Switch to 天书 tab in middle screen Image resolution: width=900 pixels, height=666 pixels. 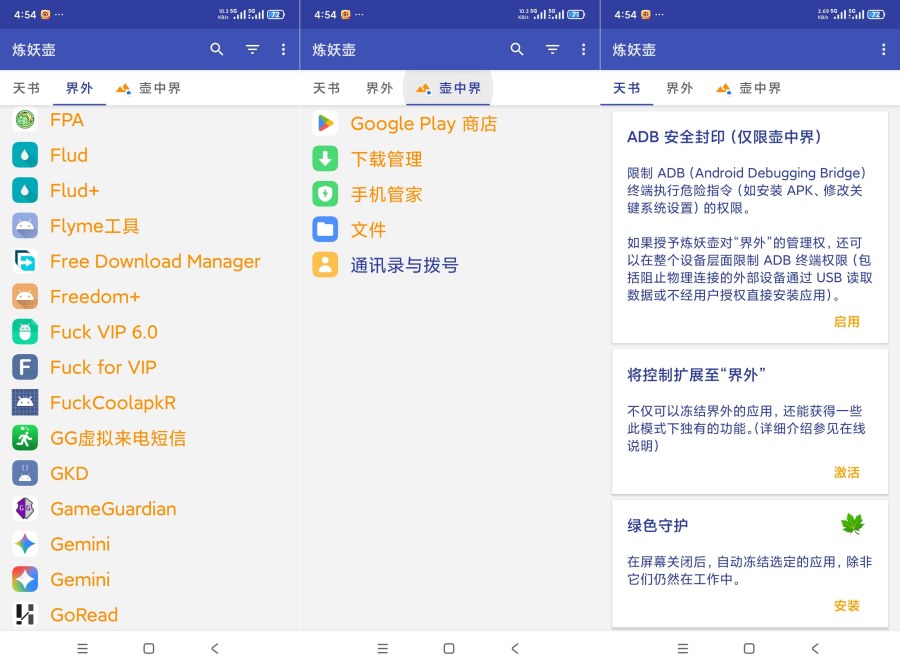click(327, 88)
